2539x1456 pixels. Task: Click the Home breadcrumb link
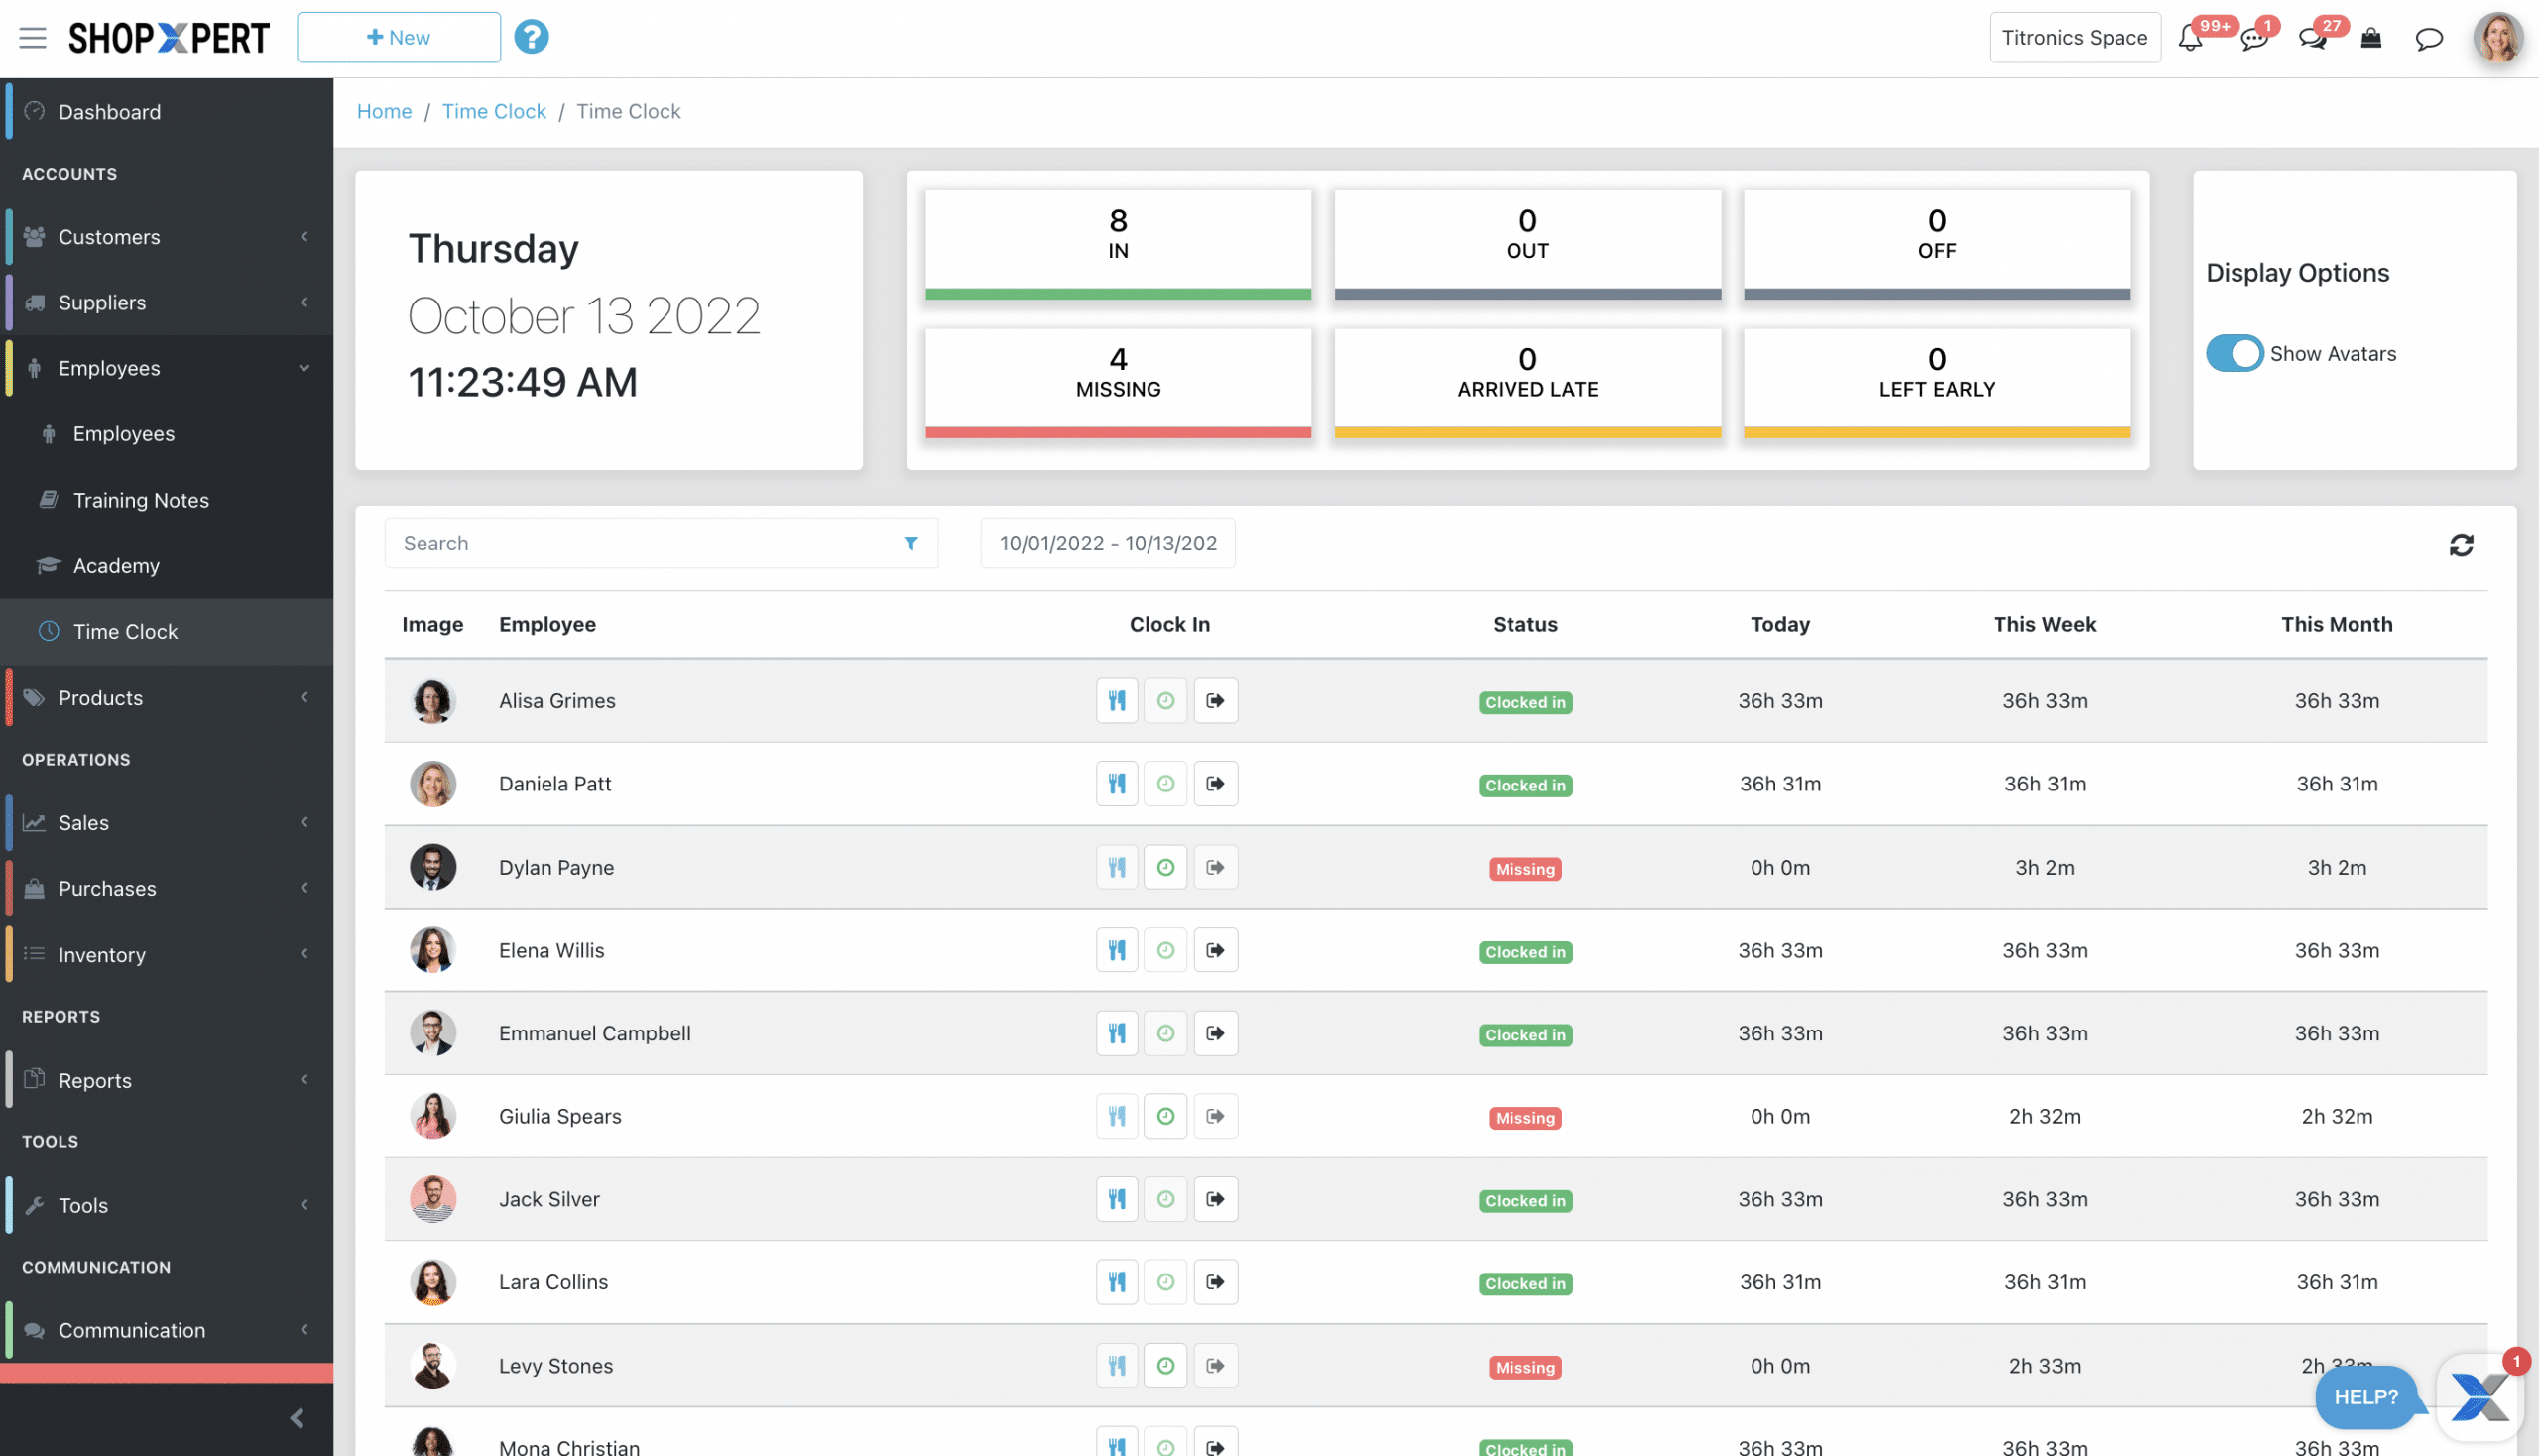point(384,111)
